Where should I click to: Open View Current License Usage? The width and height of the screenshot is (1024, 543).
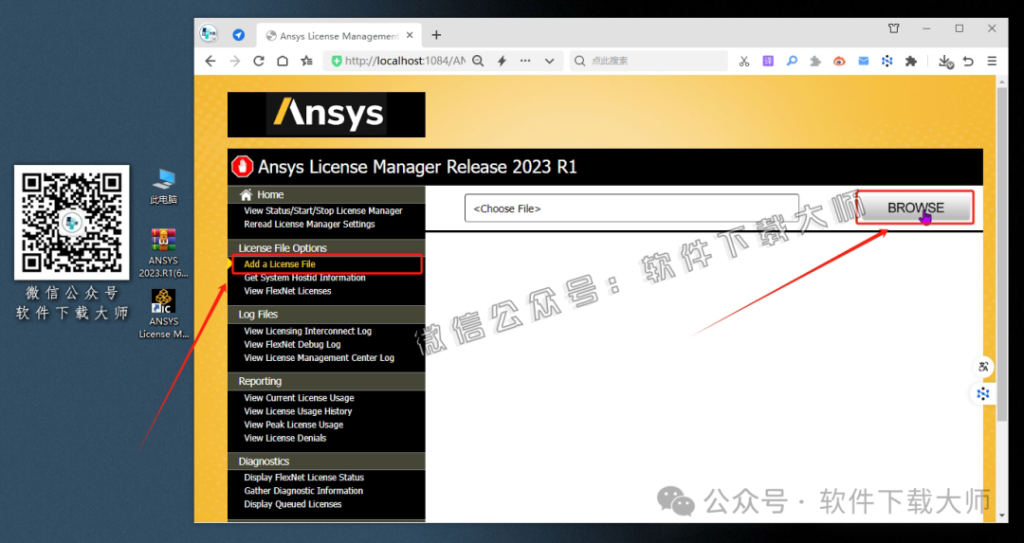pos(299,397)
